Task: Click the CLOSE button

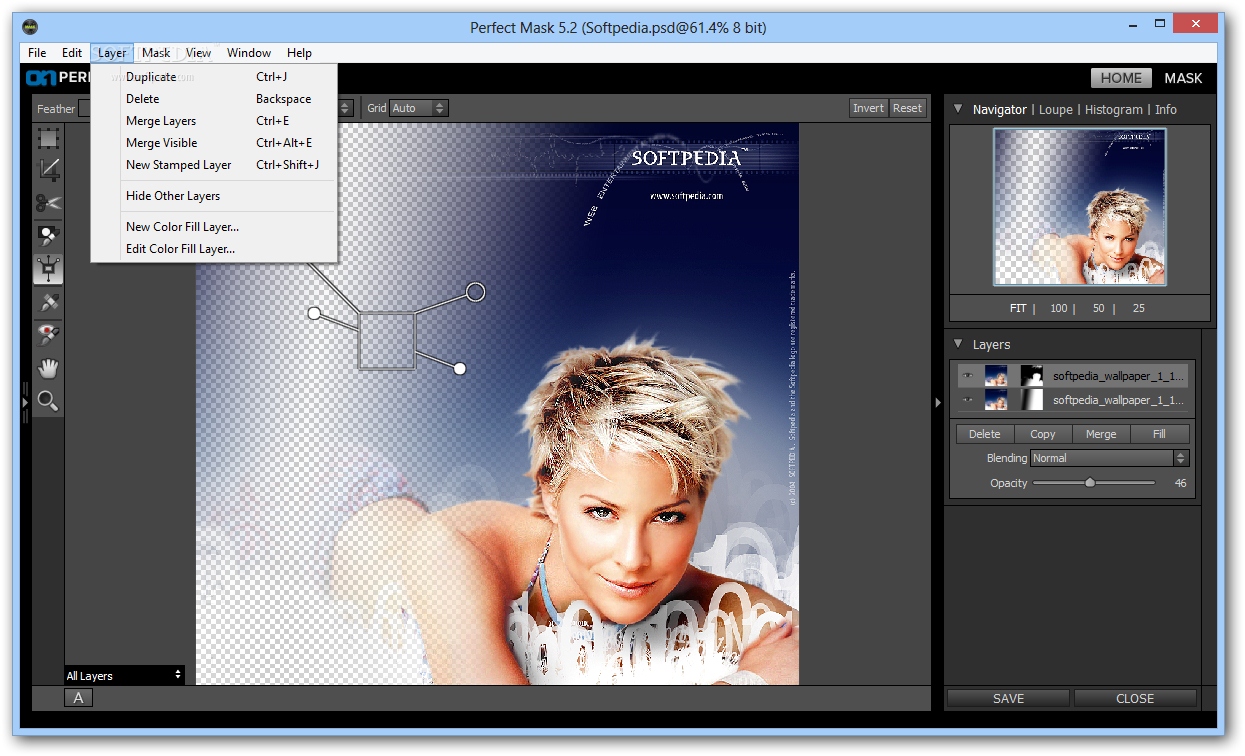Action: click(1135, 699)
